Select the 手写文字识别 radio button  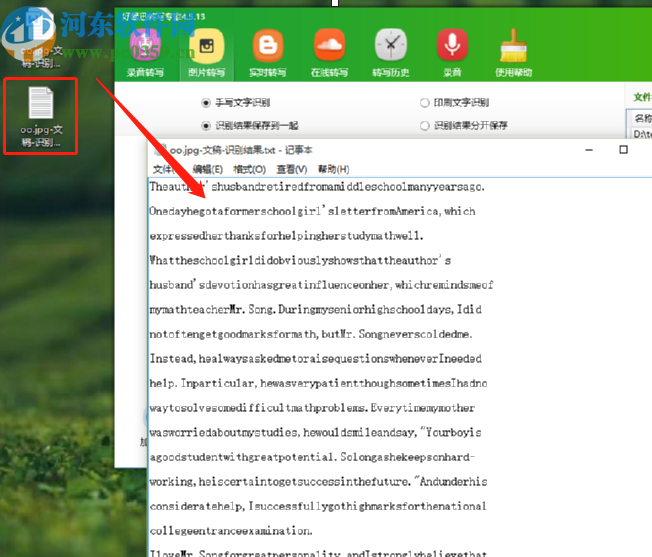click(206, 103)
